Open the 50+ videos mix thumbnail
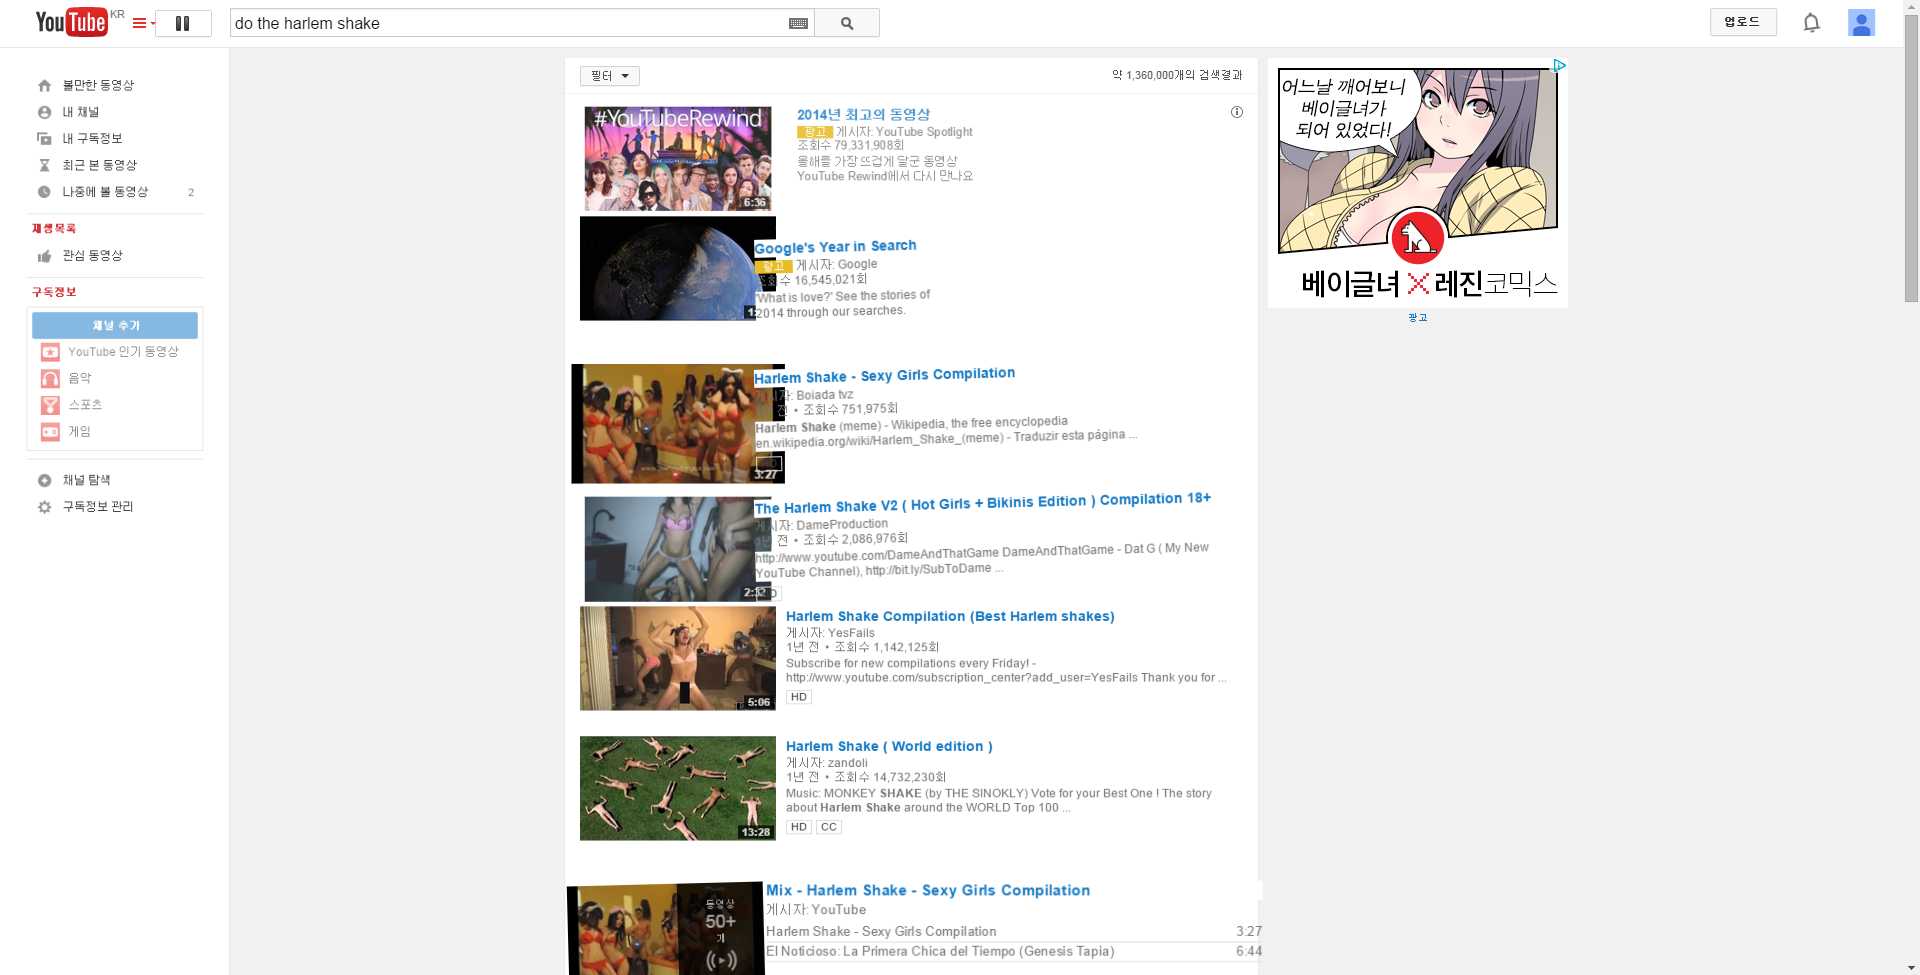 pyautogui.click(x=666, y=929)
